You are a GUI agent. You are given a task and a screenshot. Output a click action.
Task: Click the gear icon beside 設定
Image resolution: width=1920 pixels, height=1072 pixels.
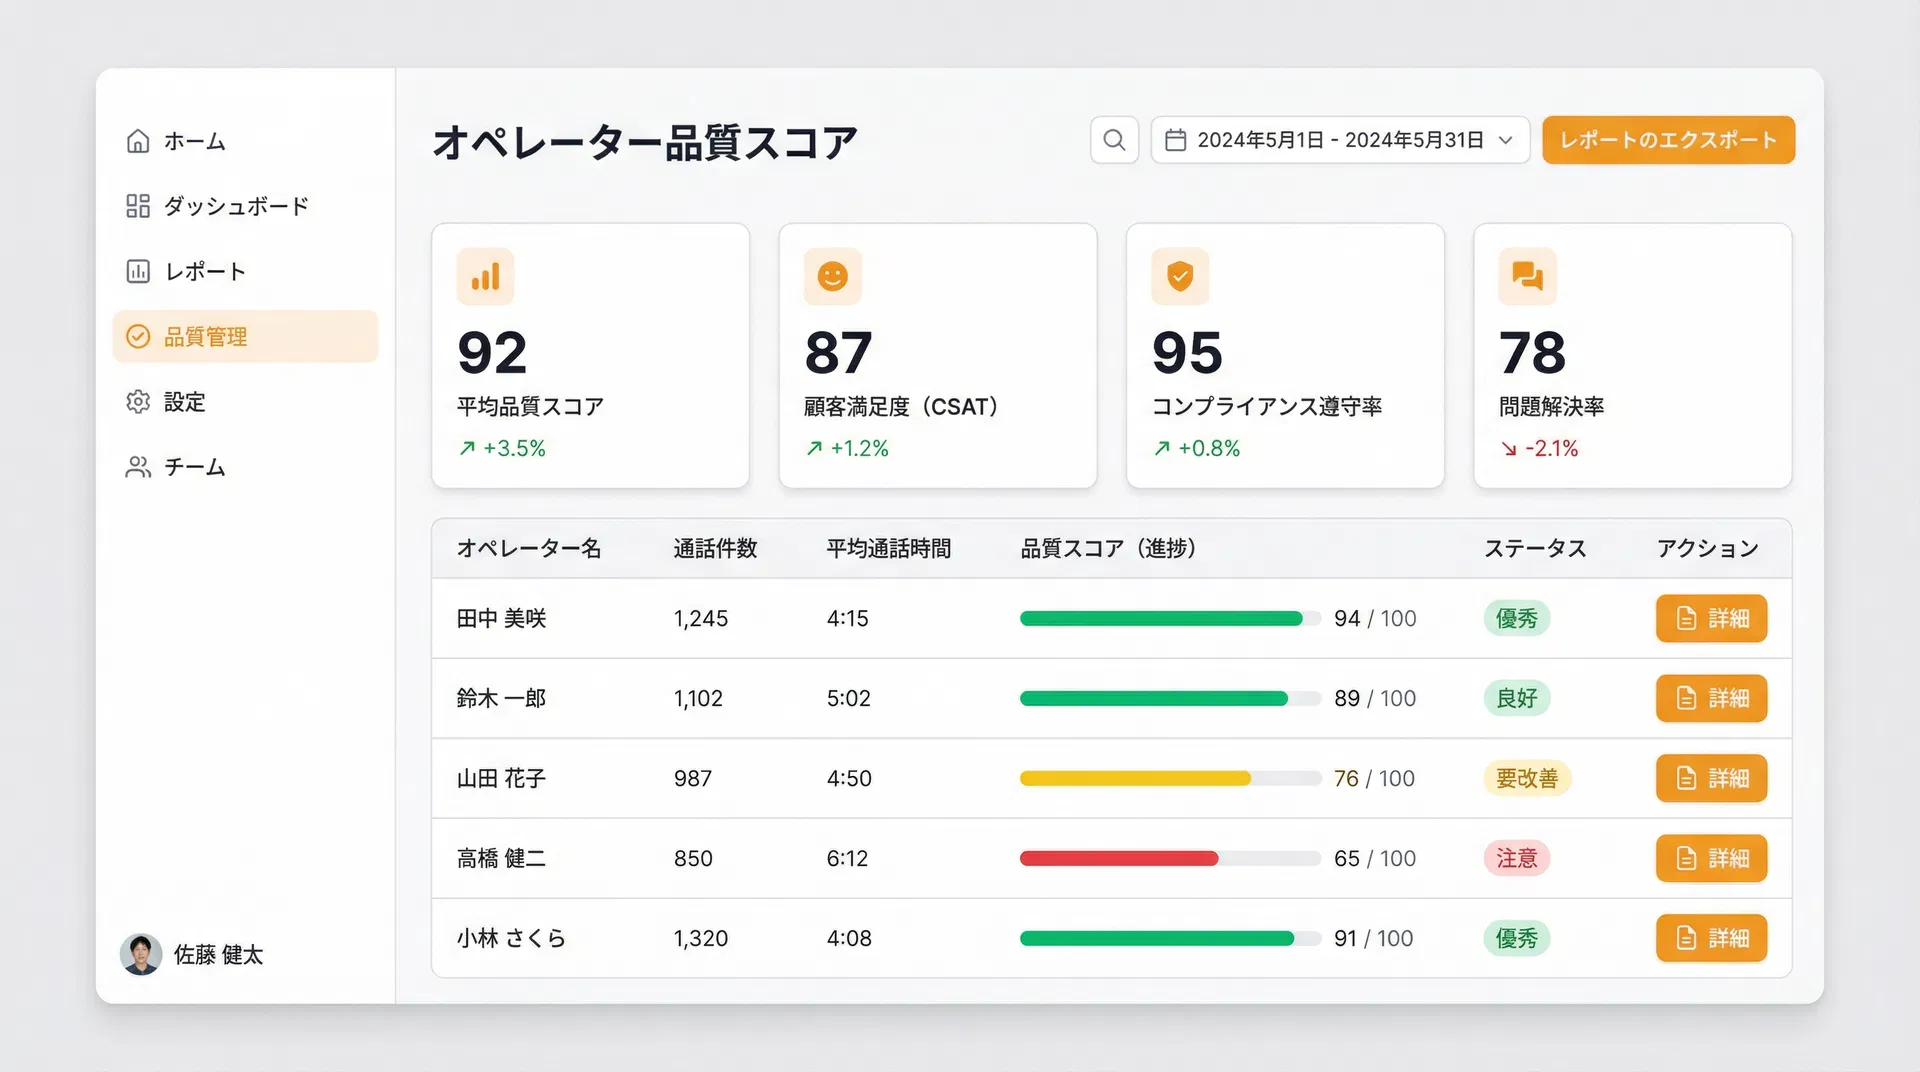[138, 402]
